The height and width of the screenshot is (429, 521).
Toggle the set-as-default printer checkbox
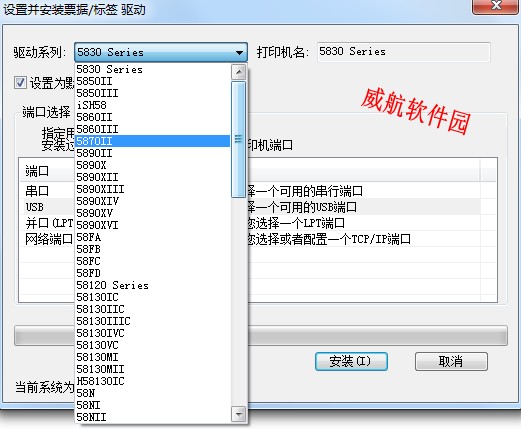[20, 82]
